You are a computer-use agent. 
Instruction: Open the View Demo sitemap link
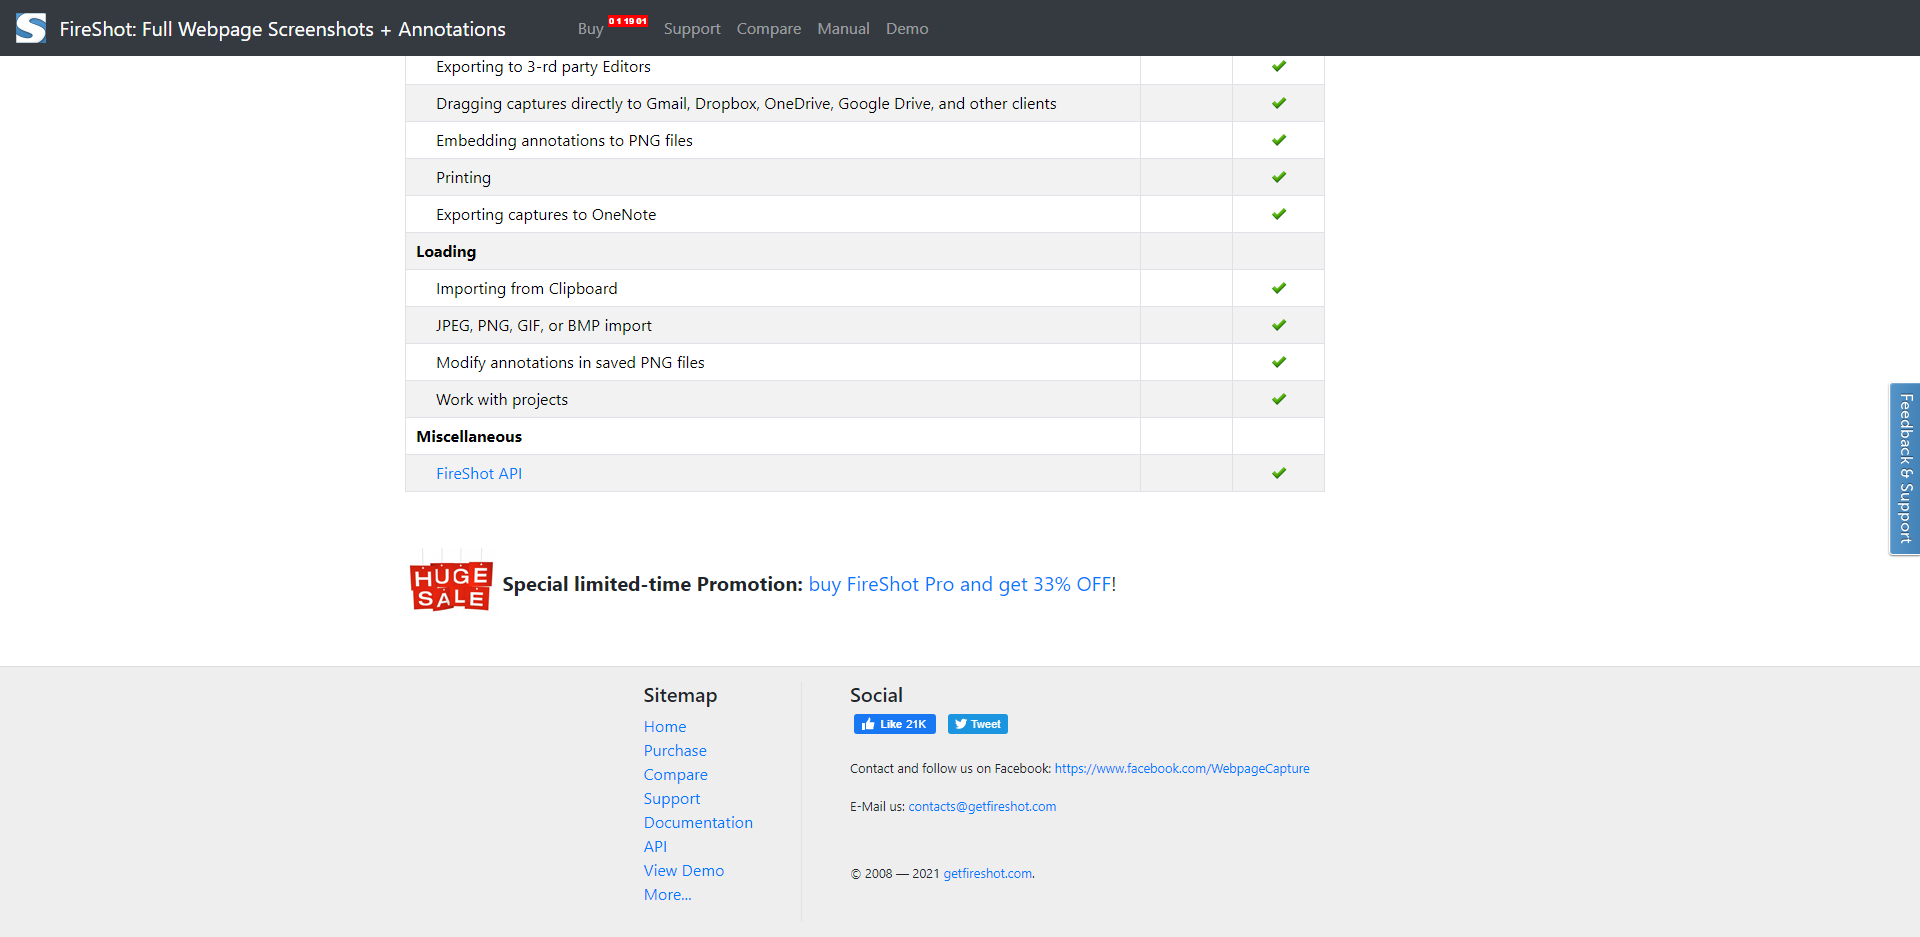tap(684, 871)
